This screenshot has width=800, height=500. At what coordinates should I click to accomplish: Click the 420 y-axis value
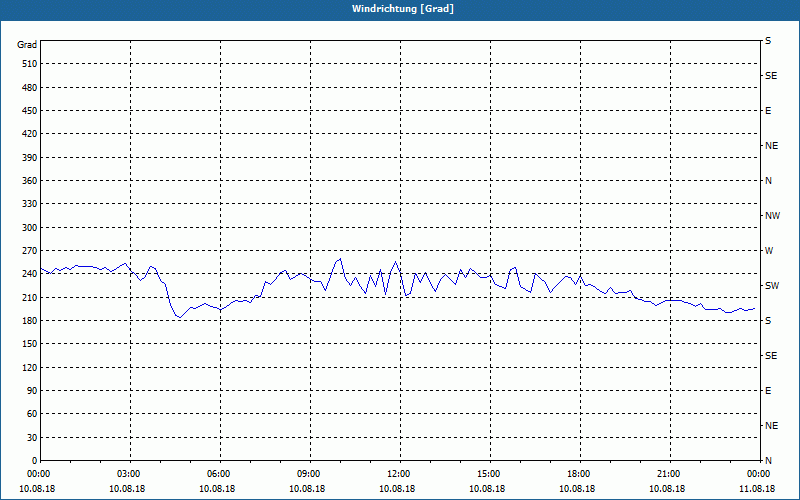(x=29, y=134)
